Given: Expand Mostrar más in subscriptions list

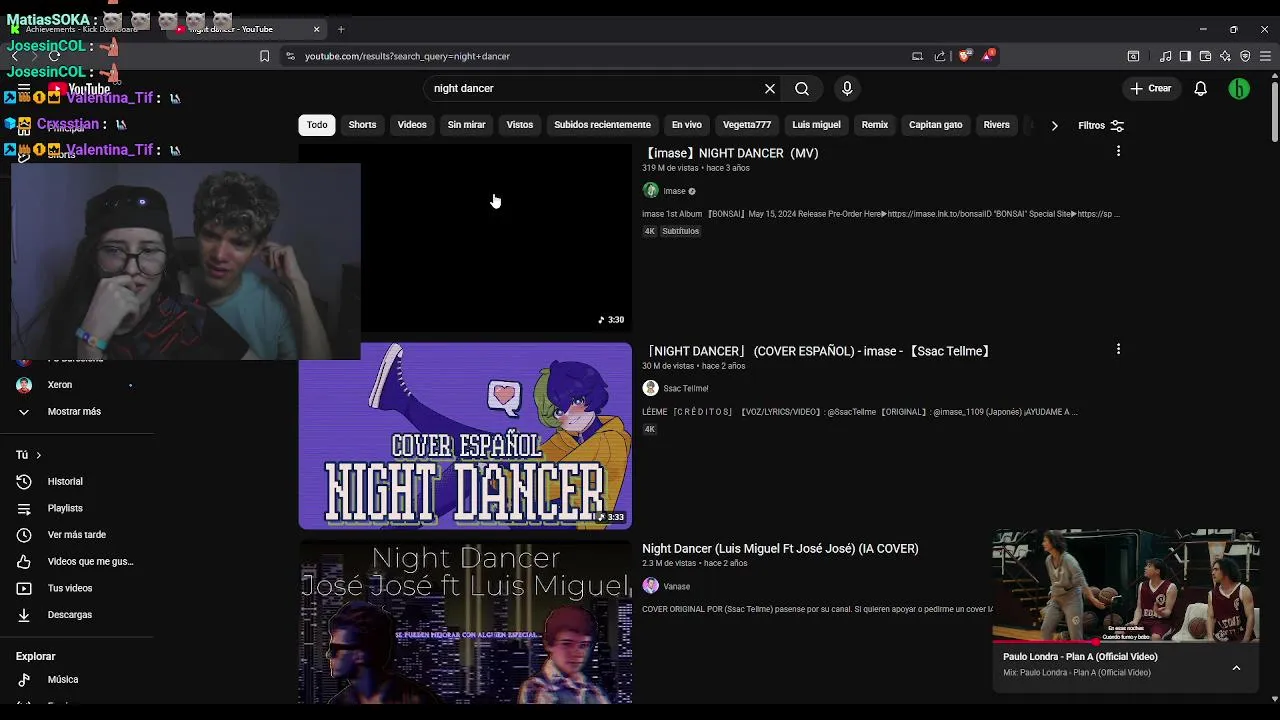Looking at the screenshot, I should tap(76, 412).
